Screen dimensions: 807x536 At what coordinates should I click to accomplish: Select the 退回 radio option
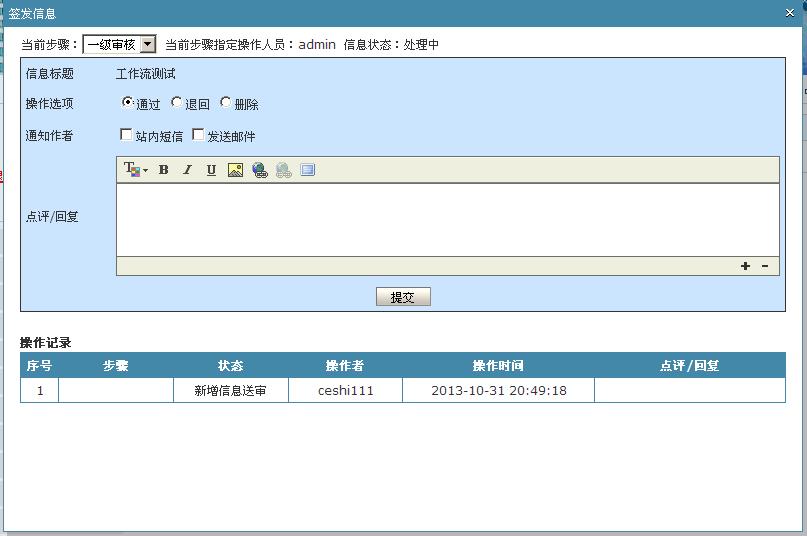coord(177,103)
